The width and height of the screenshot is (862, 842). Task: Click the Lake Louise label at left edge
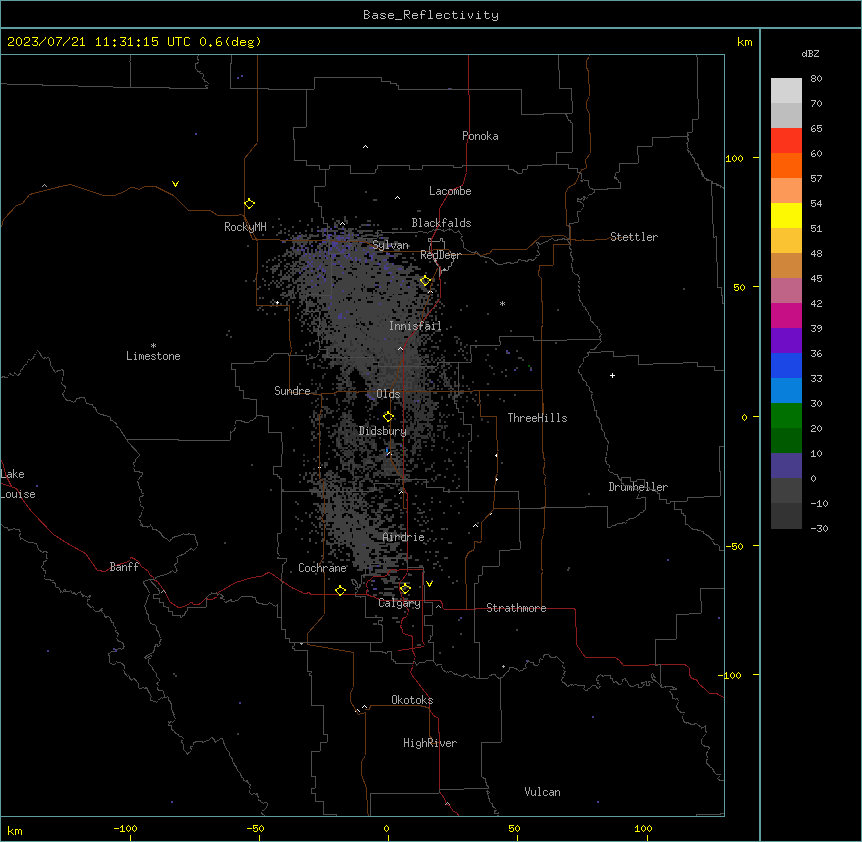point(18,484)
